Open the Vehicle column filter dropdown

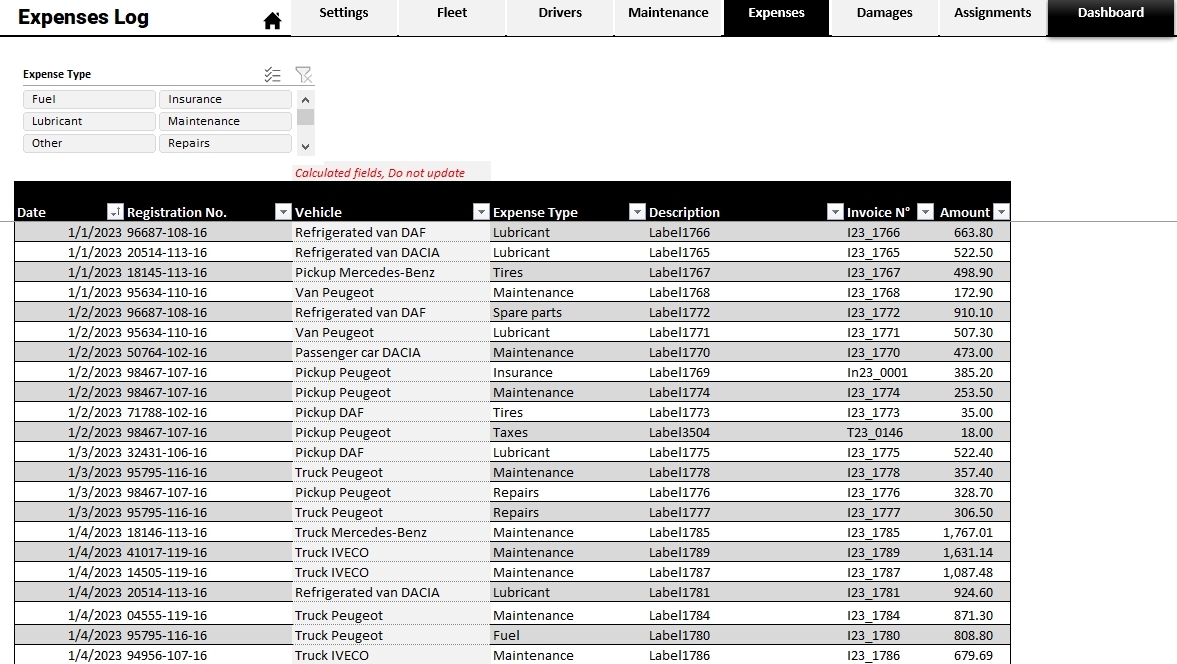click(481, 212)
